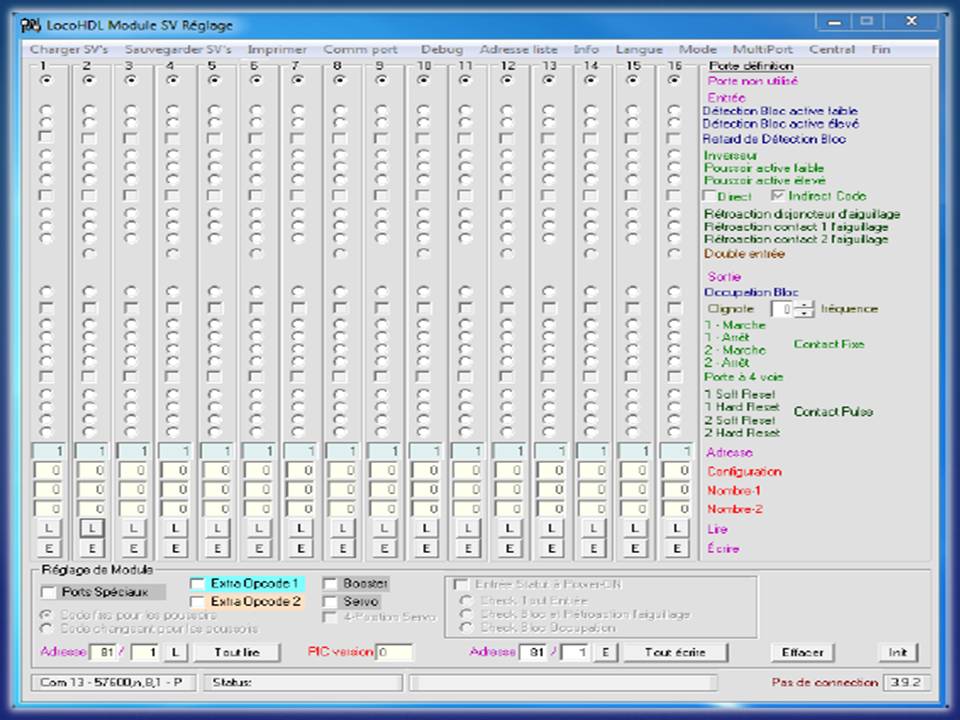Click the Clignote fréquence value field
The height and width of the screenshot is (720, 960).
tap(782, 309)
